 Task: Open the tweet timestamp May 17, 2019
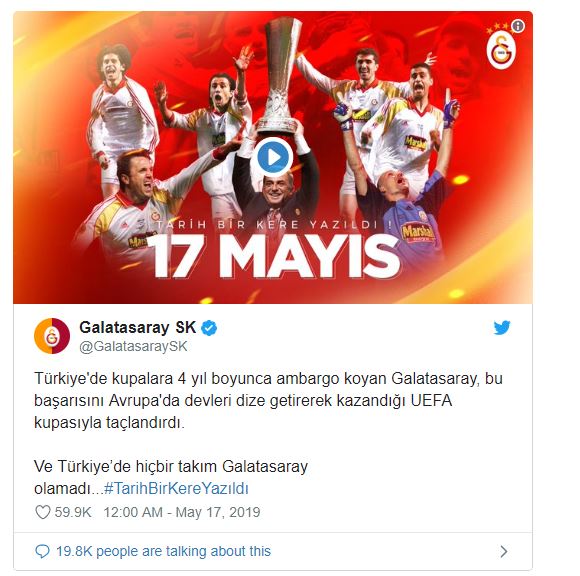click(x=182, y=512)
